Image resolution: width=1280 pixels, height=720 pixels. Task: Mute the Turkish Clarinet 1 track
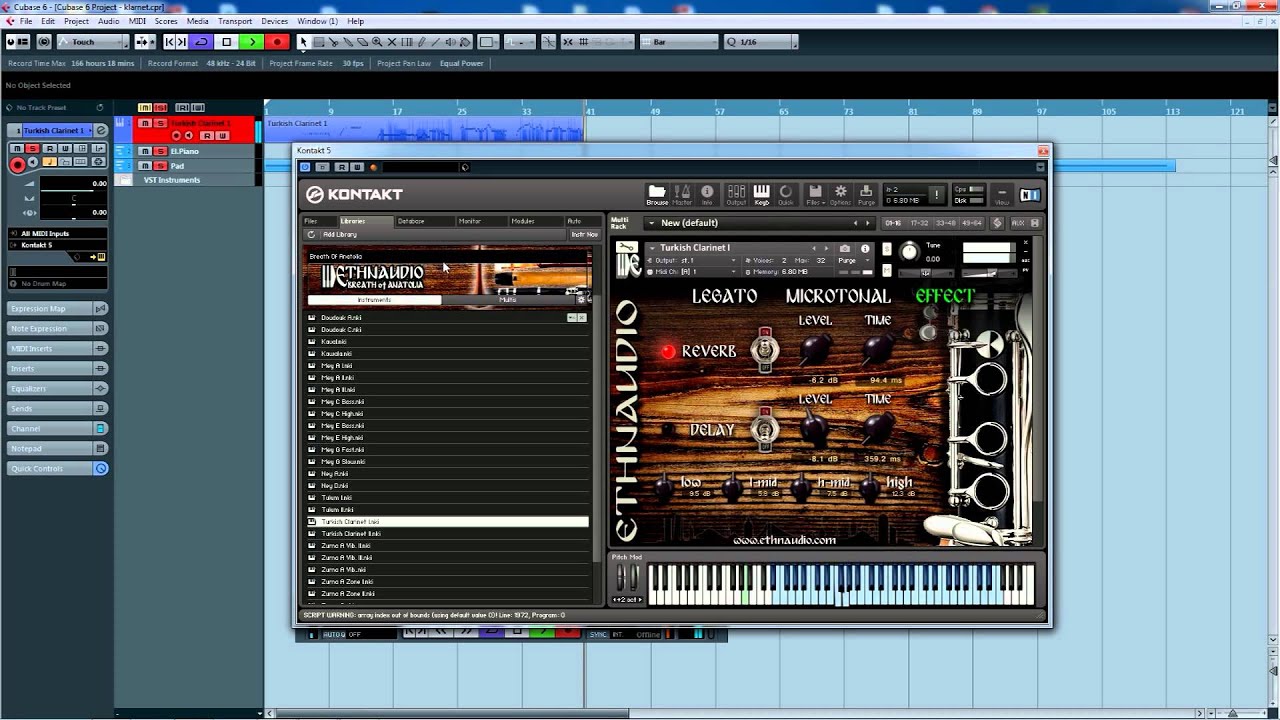[x=145, y=123]
